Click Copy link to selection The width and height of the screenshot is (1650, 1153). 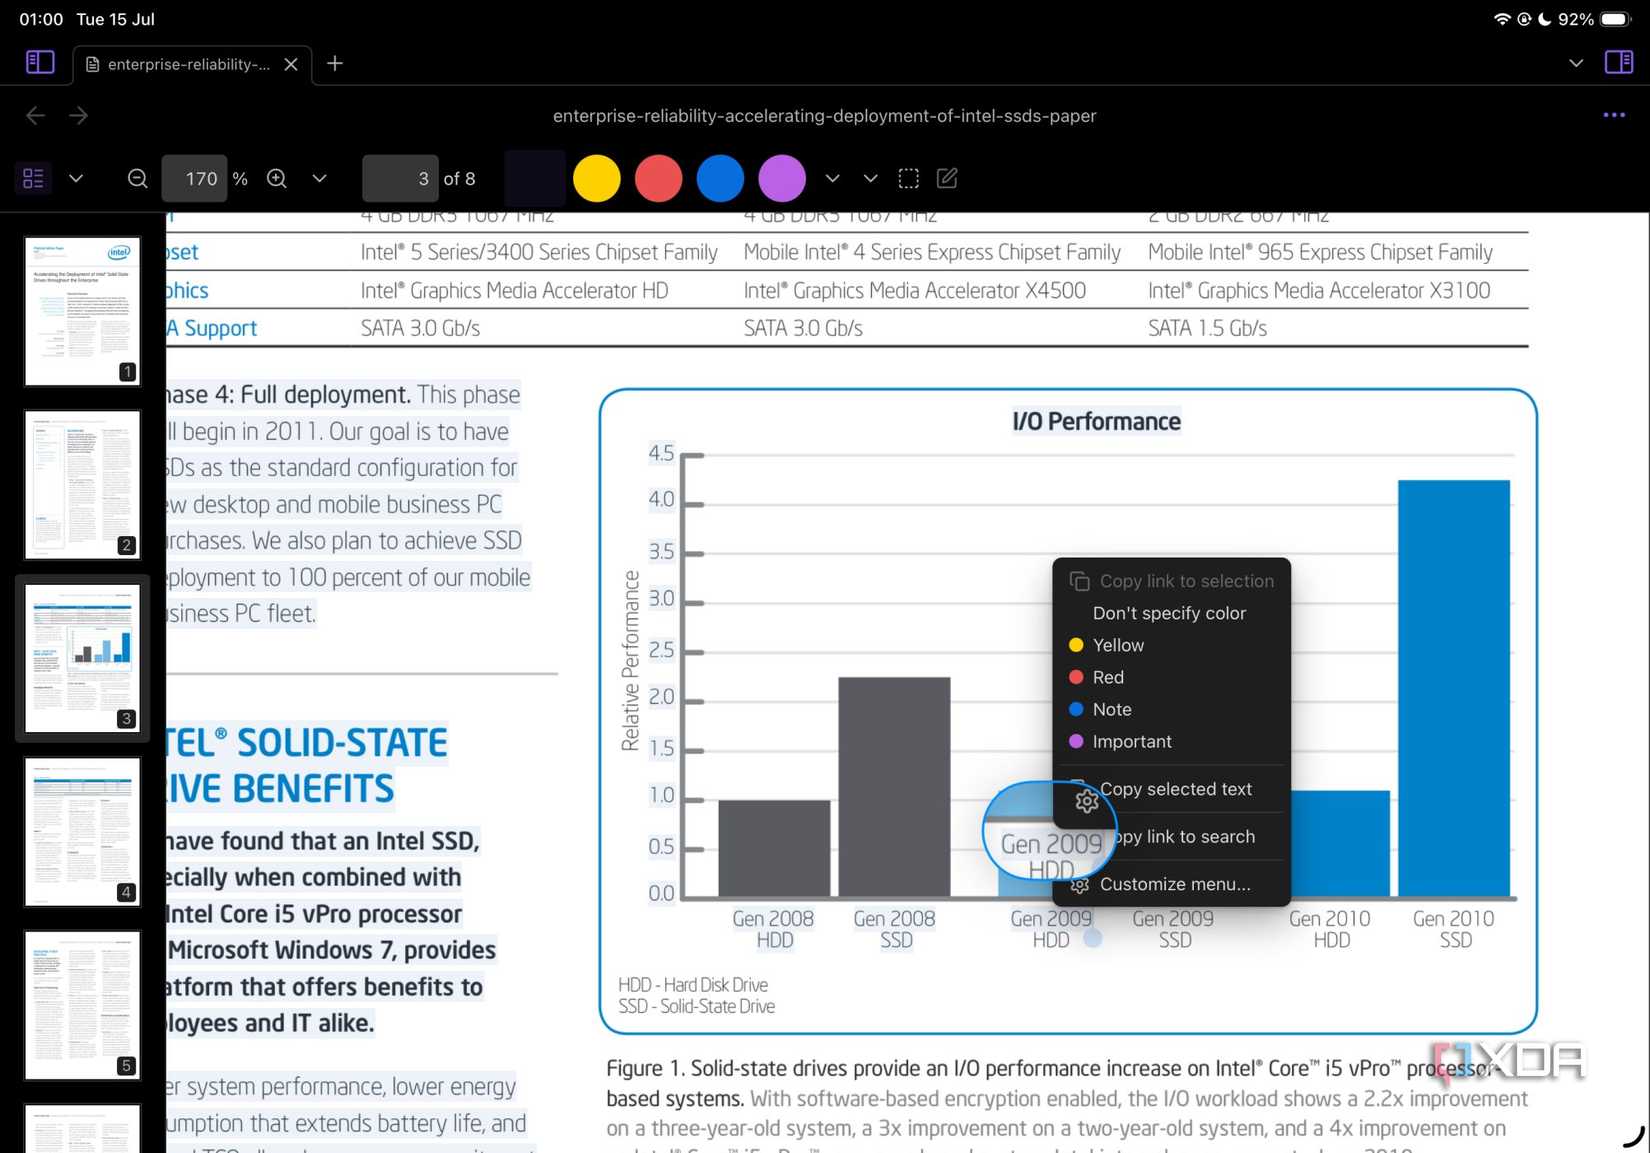(x=1185, y=581)
